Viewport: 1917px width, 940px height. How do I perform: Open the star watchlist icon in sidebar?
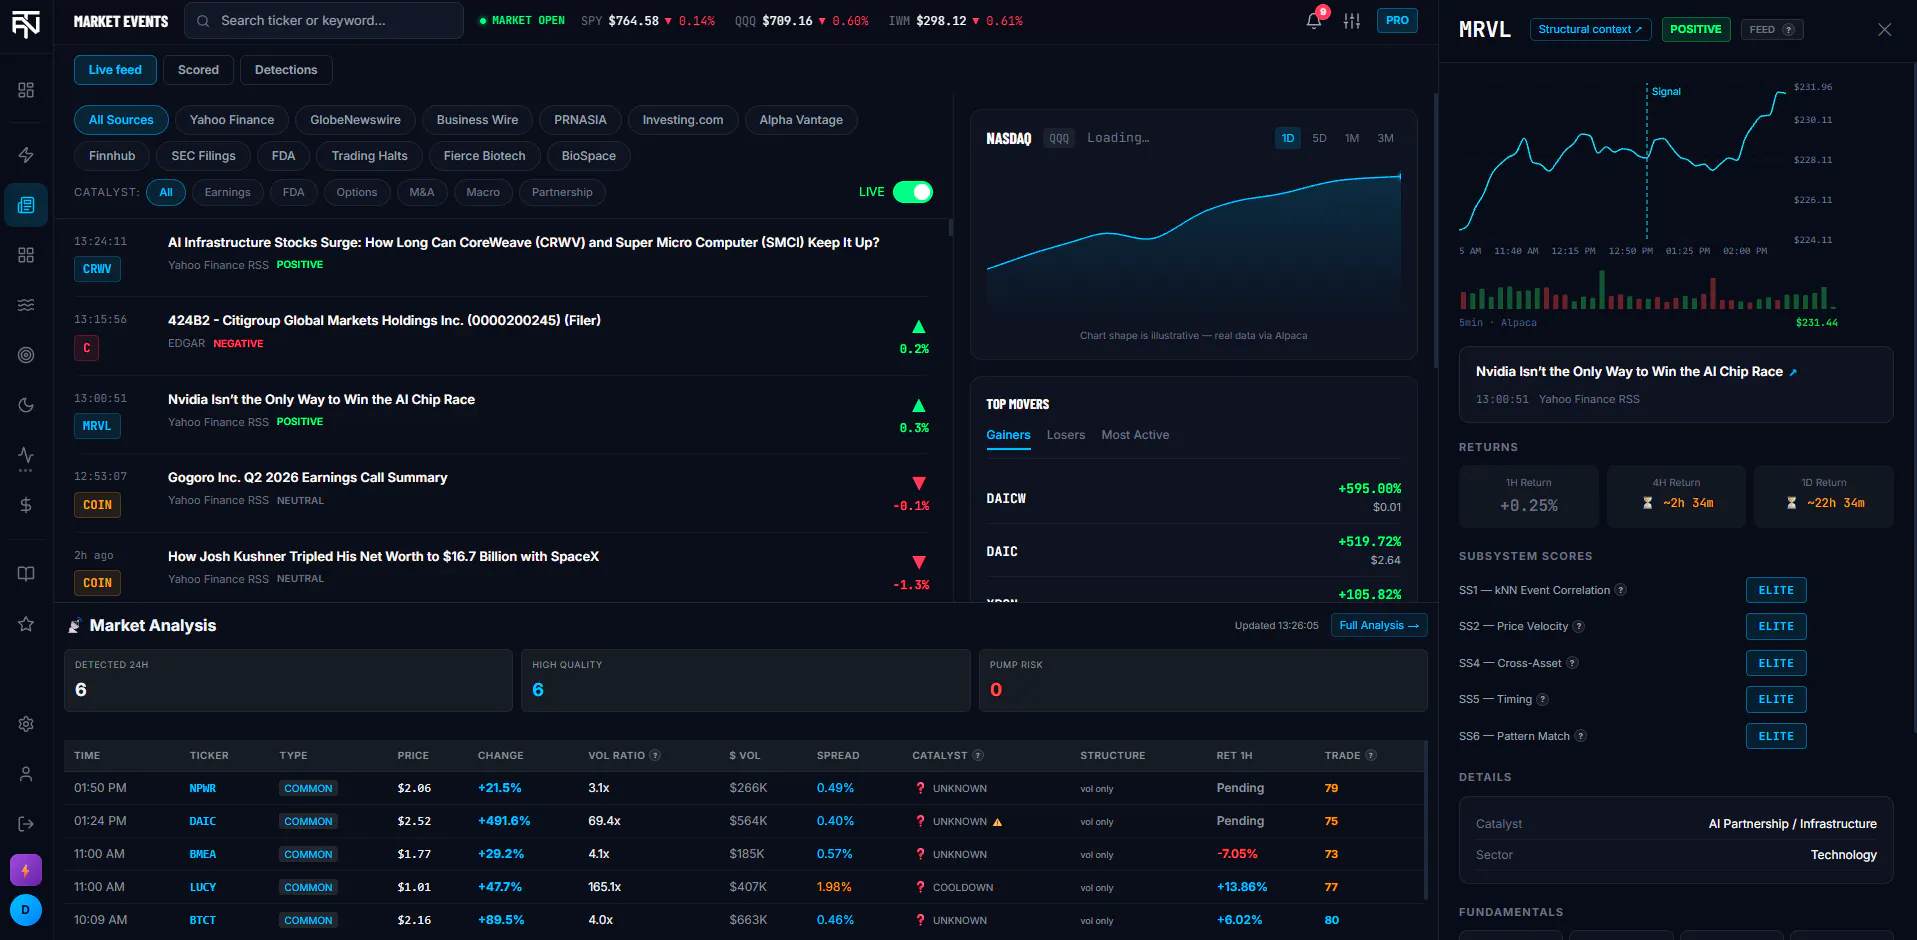[x=26, y=624]
